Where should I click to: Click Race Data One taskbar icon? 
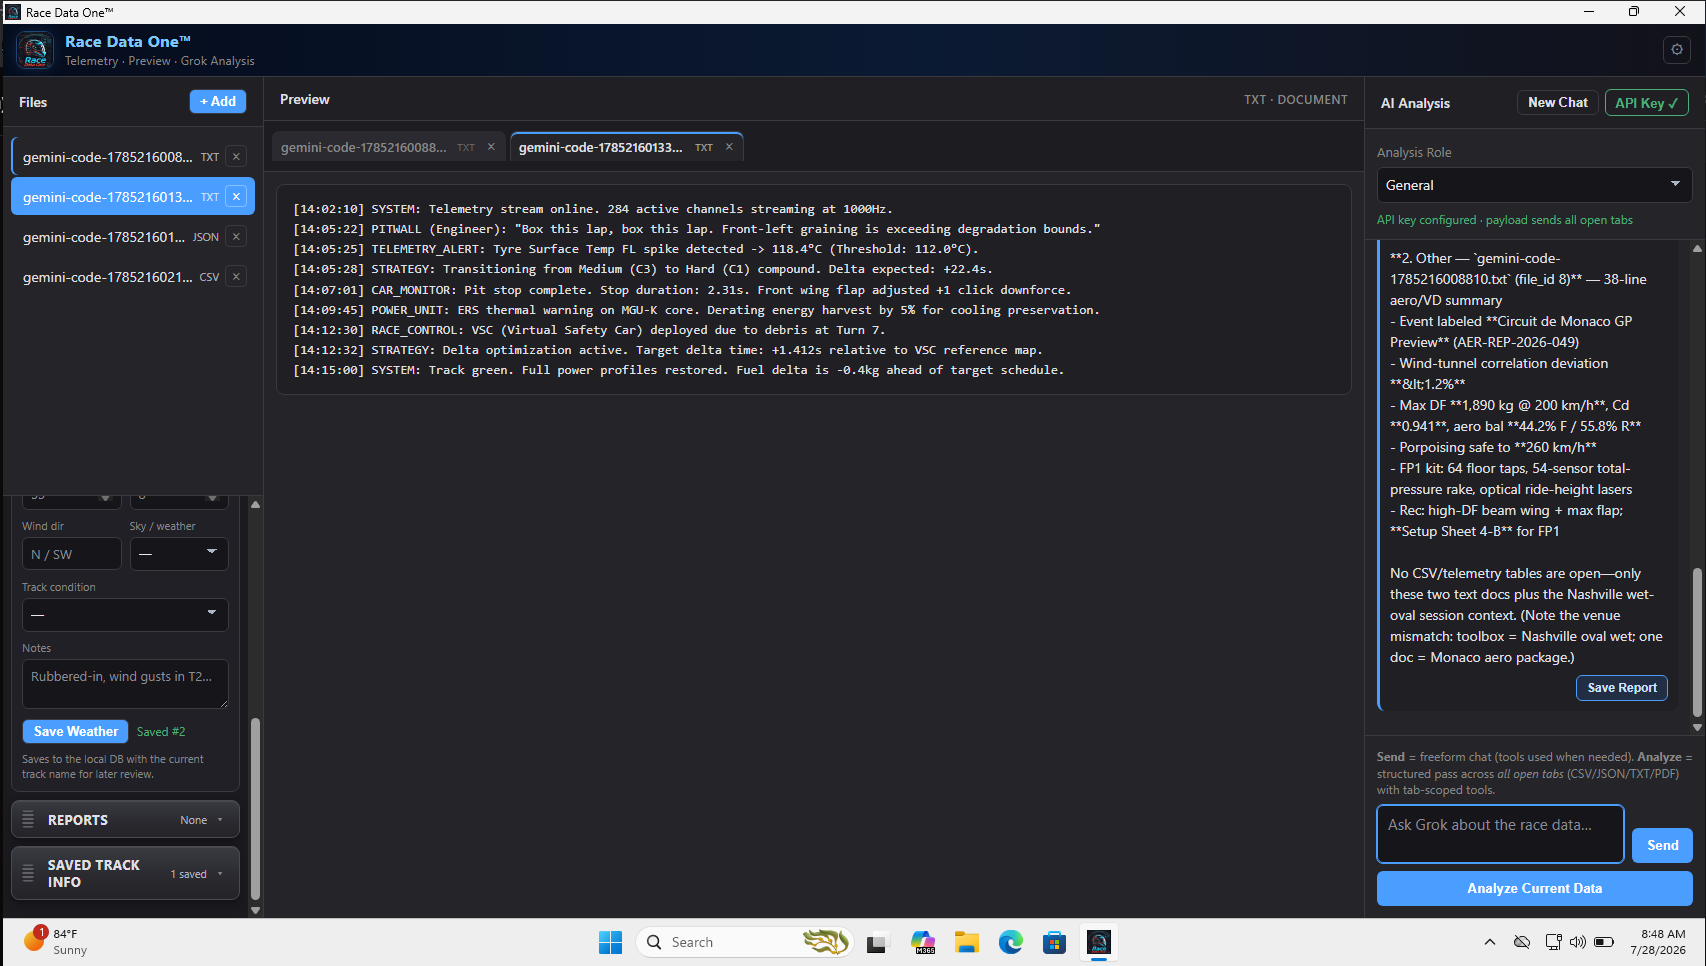[1098, 942]
